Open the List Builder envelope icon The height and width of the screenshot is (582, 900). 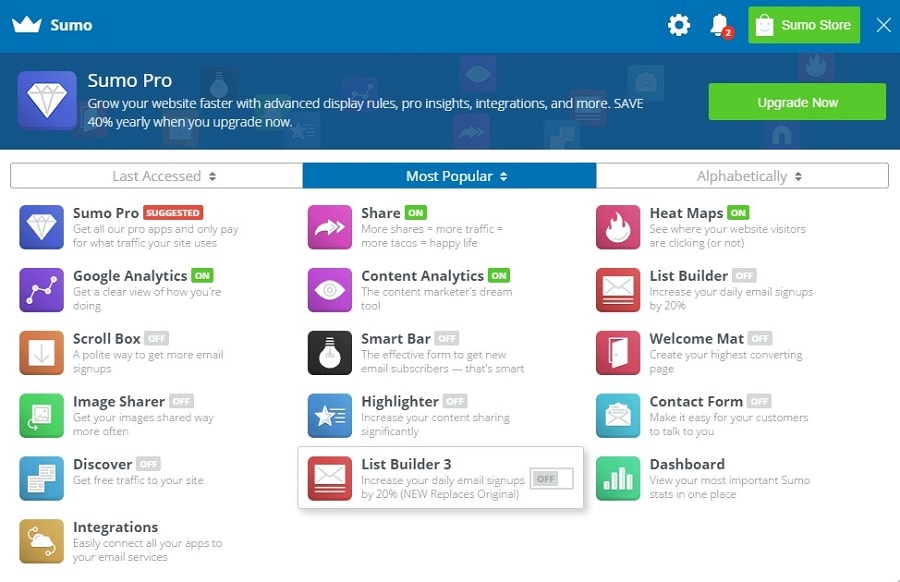pyautogui.click(x=618, y=290)
